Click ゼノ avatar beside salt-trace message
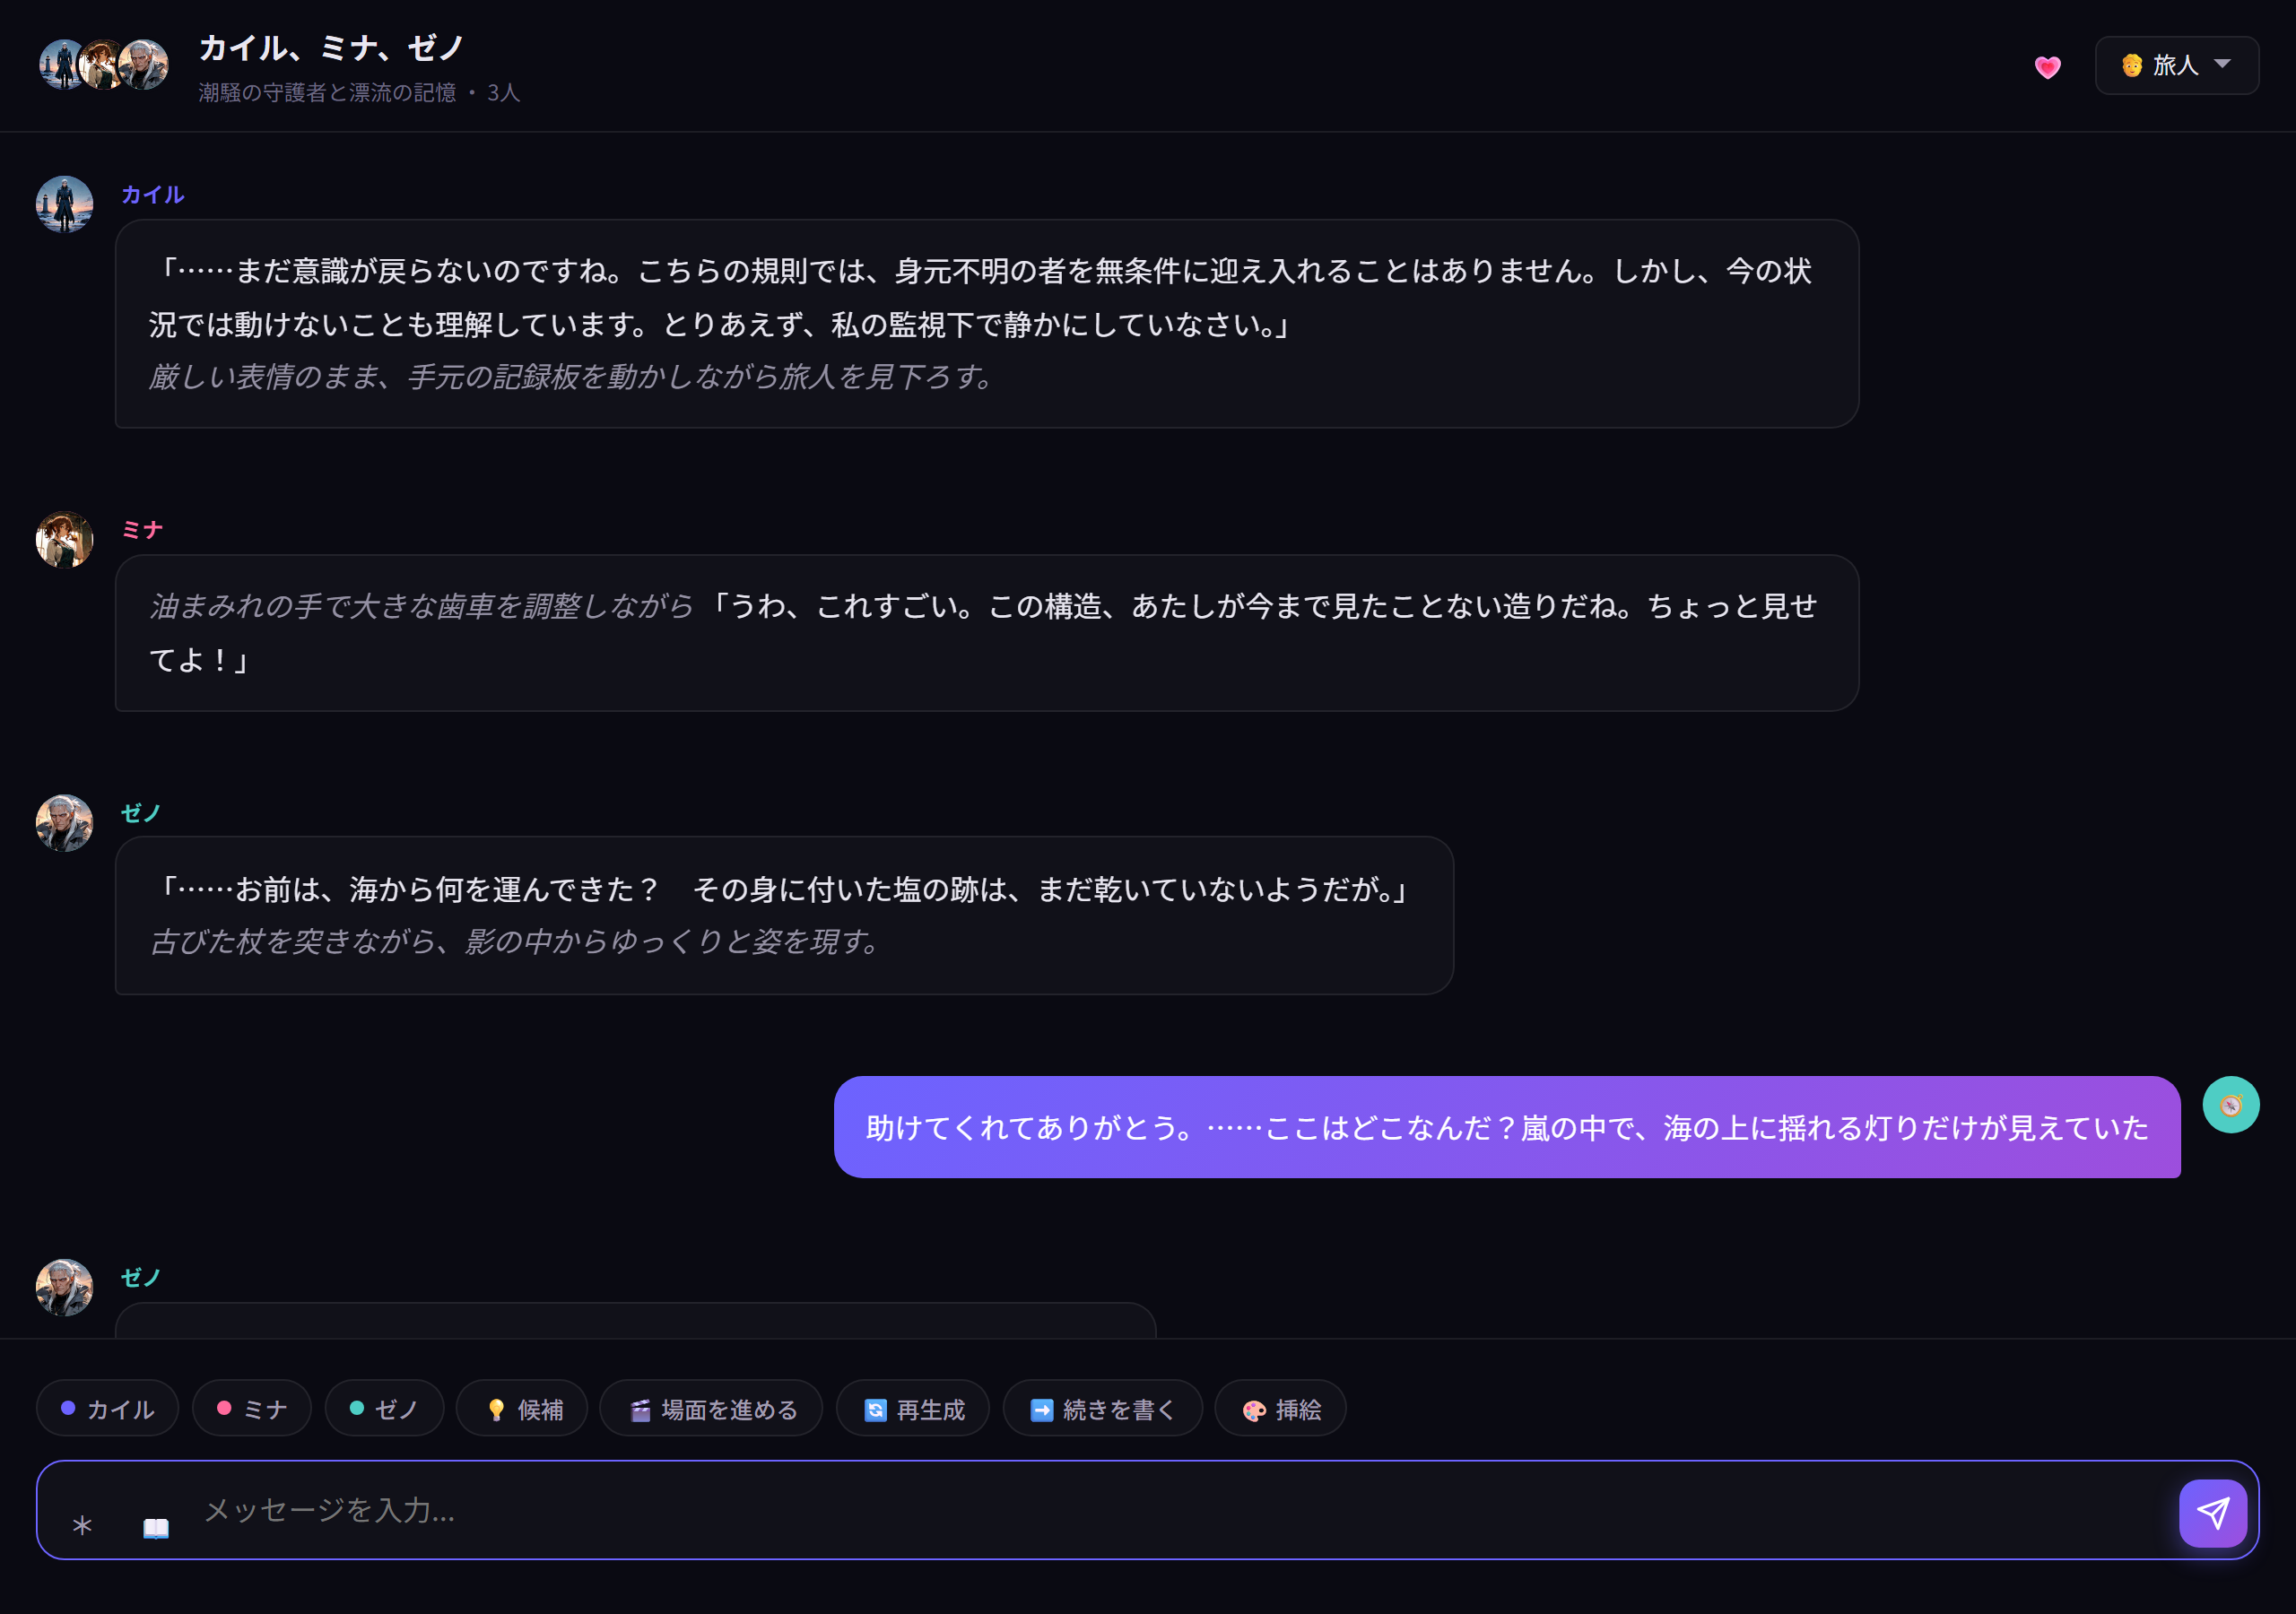Screen dimensions: 2296x1614 point(64,823)
